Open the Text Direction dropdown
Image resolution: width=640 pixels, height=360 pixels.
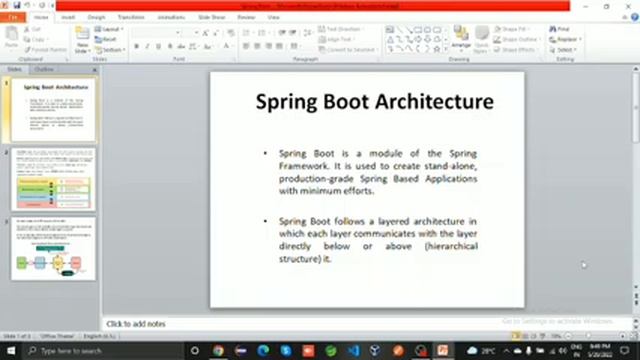(341, 29)
